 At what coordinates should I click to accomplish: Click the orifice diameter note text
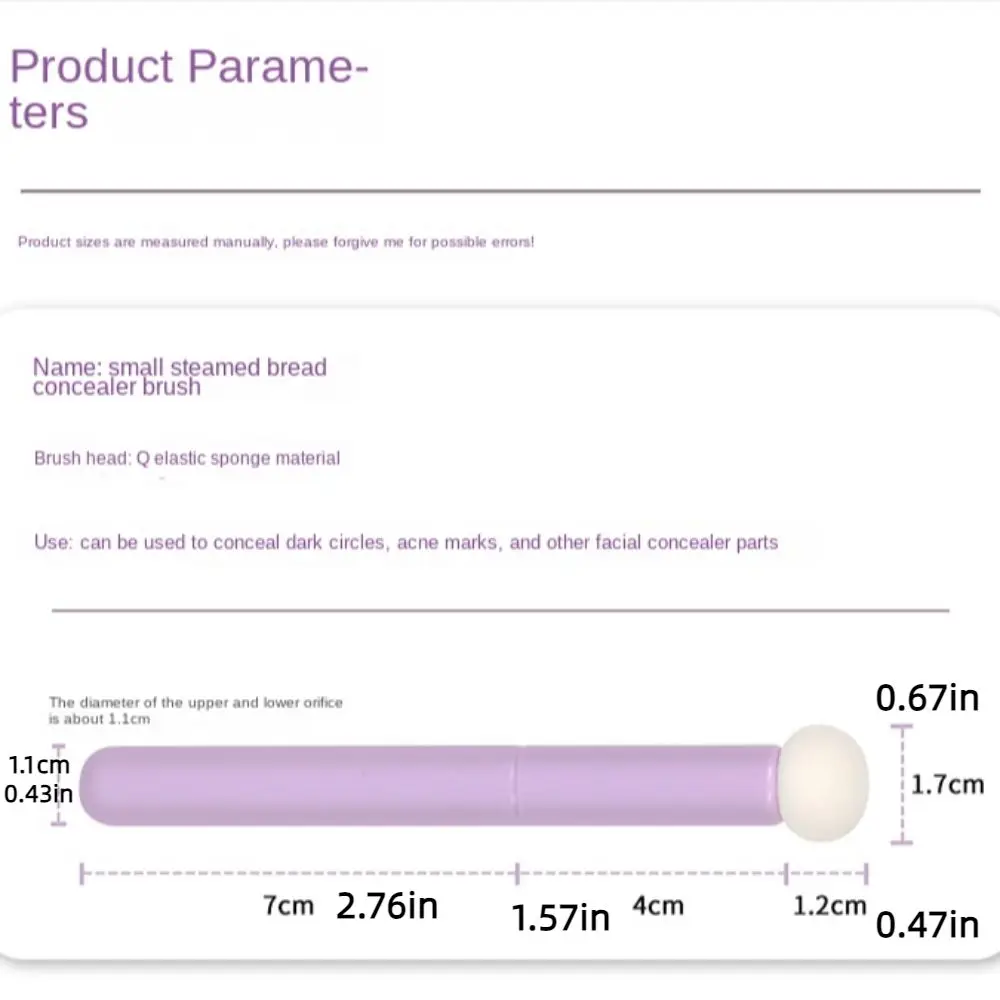(195, 710)
